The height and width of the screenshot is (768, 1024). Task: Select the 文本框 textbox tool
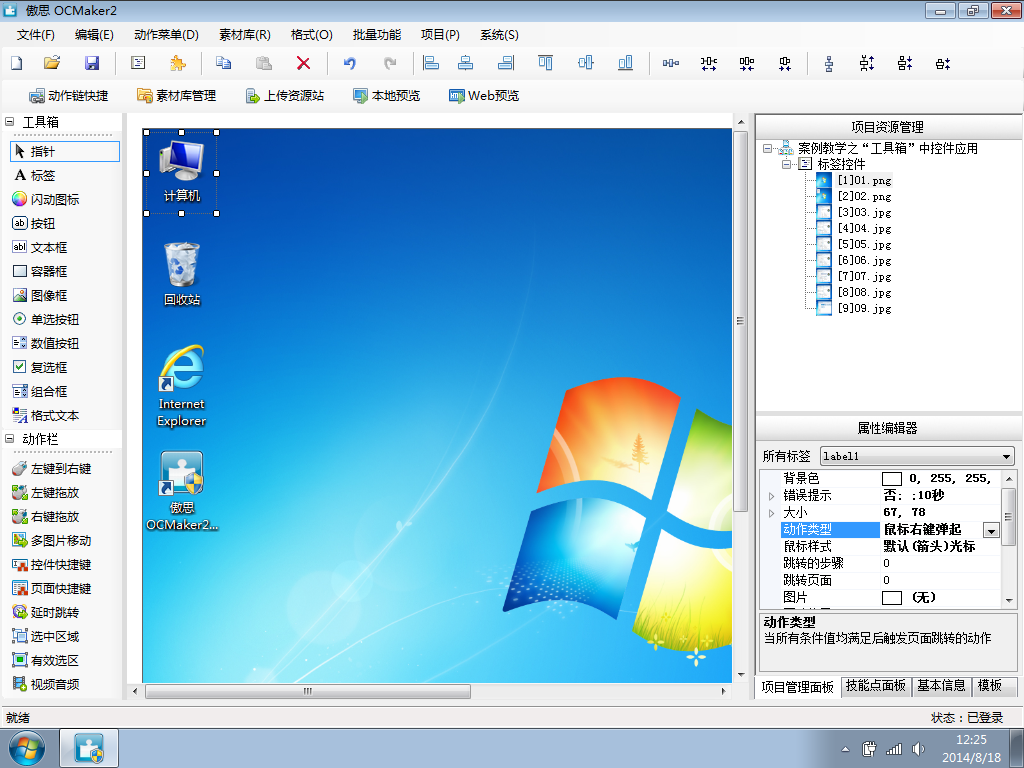[40, 248]
